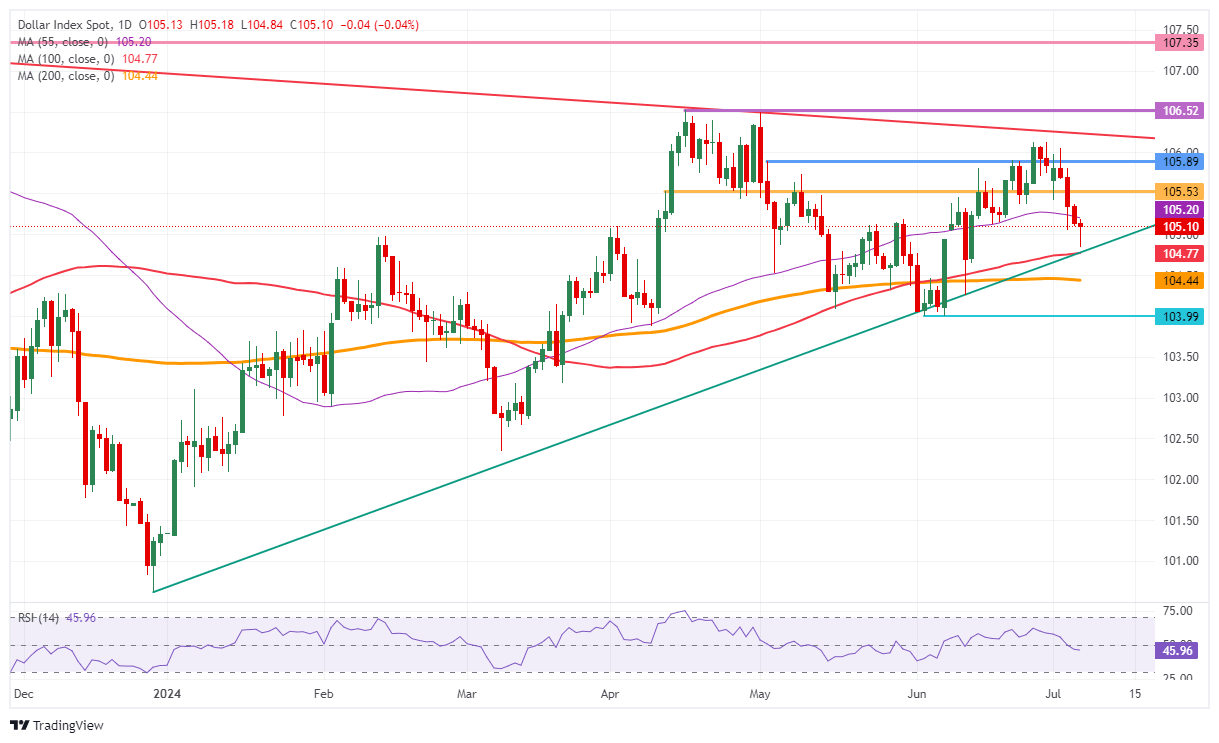Click the RSI (14) indicator label
1219x743 pixels.
click(38, 618)
